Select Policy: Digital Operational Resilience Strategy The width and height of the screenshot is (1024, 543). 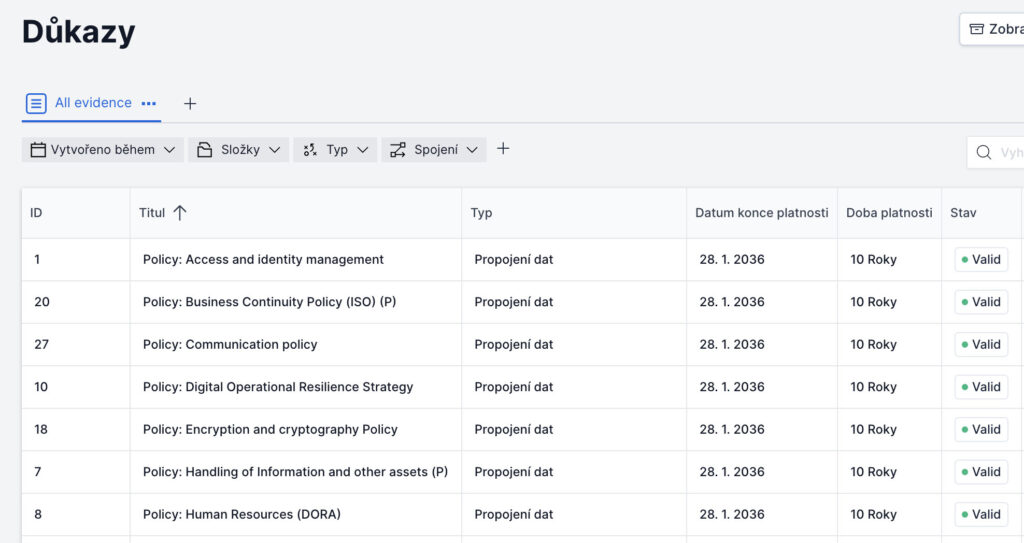[x=278, y=387]
